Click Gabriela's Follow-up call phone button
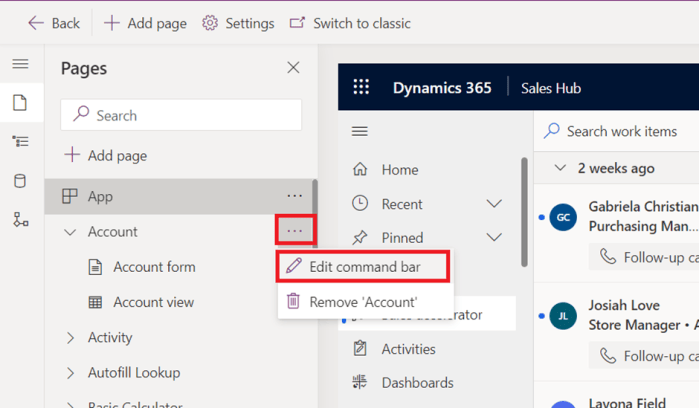The image size is (699, 408). click(x=644, y=257)
